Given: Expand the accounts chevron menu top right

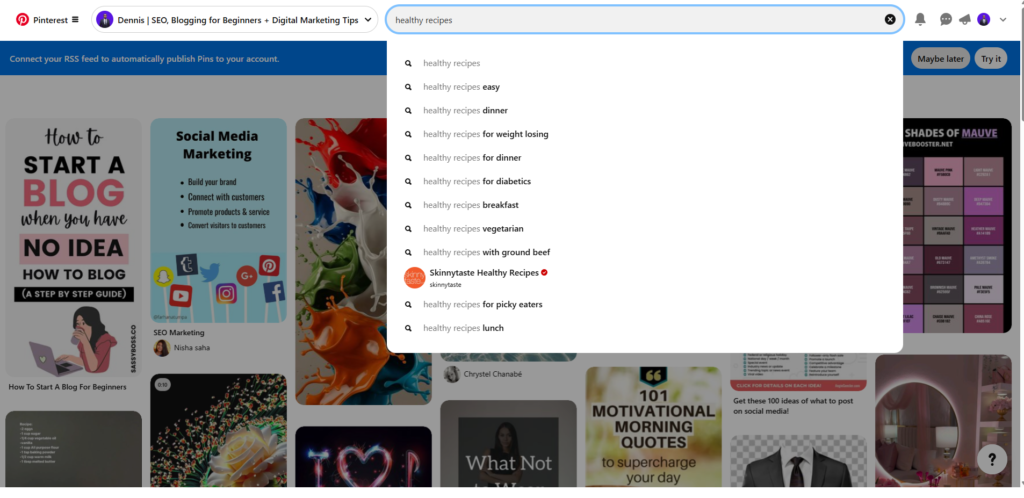Looking at the screenshot, I should pyautogui.click(x=1003, y=20).
